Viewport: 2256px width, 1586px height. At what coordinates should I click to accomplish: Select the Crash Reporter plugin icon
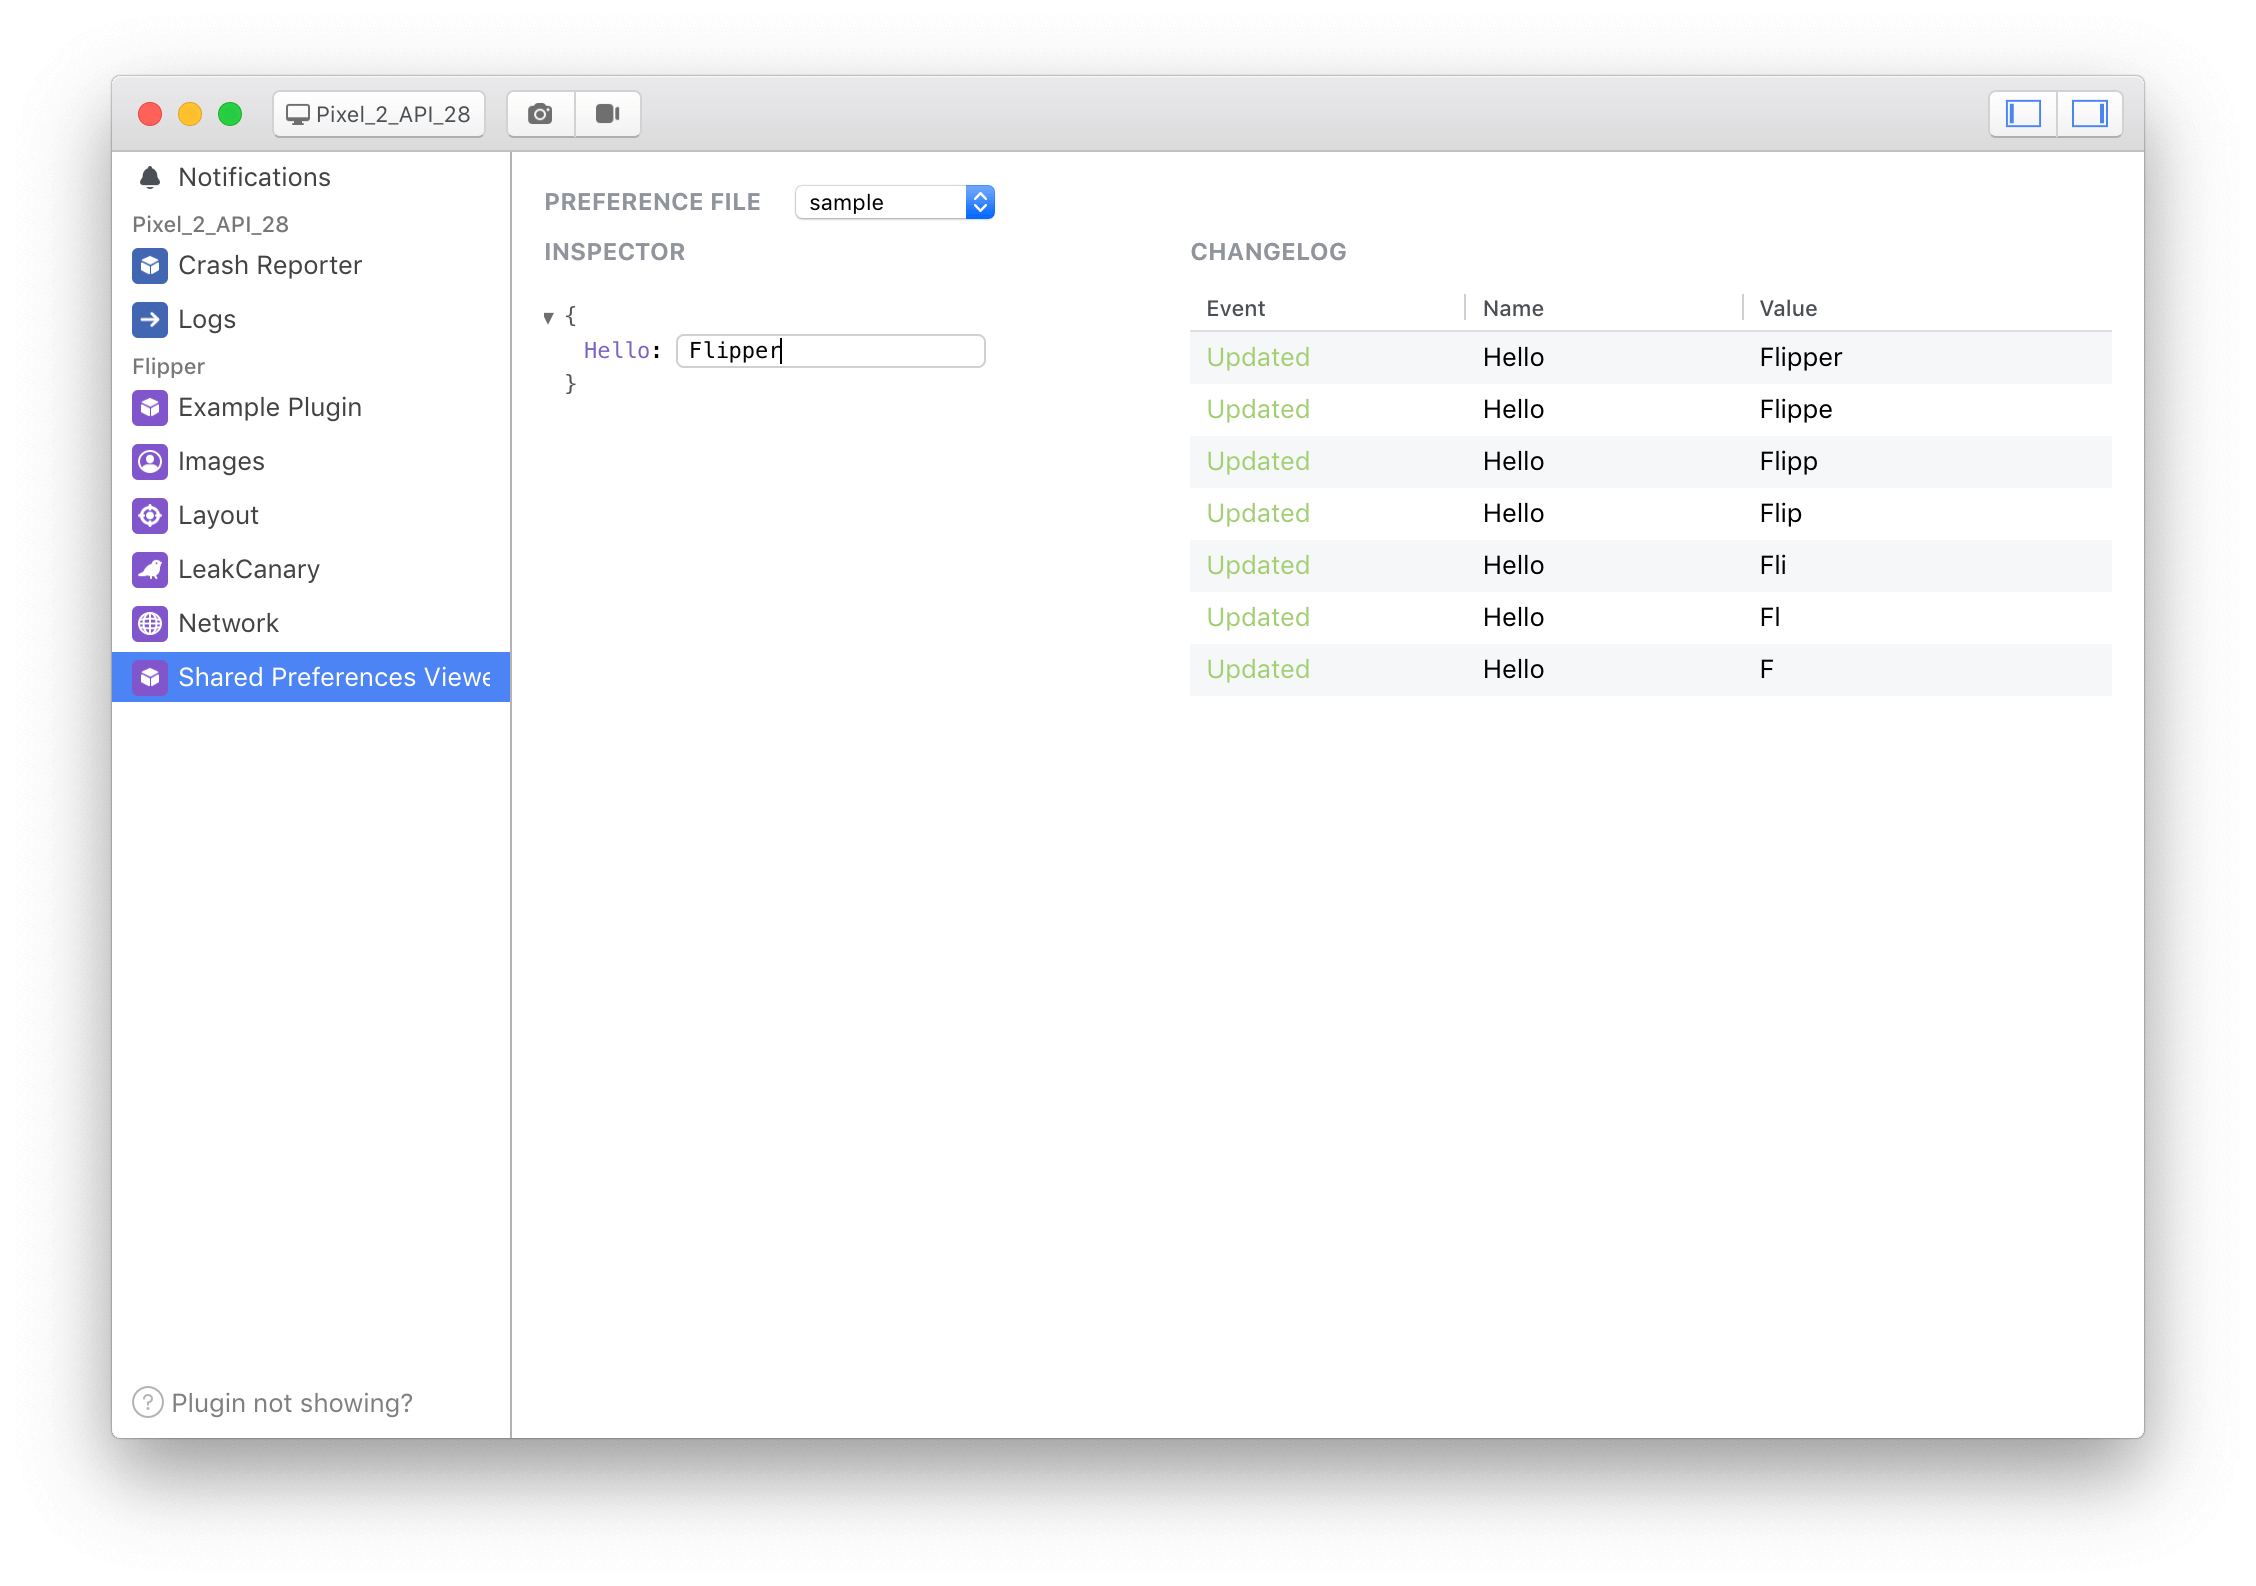pyautogui.click(x=149, y=265)
